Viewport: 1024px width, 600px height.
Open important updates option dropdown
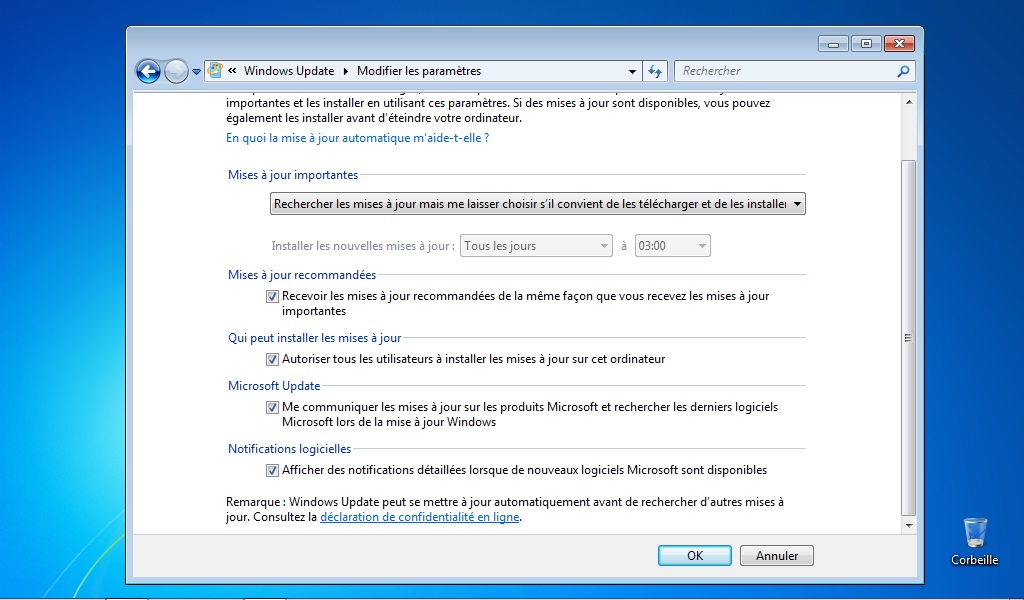[537, 204]
